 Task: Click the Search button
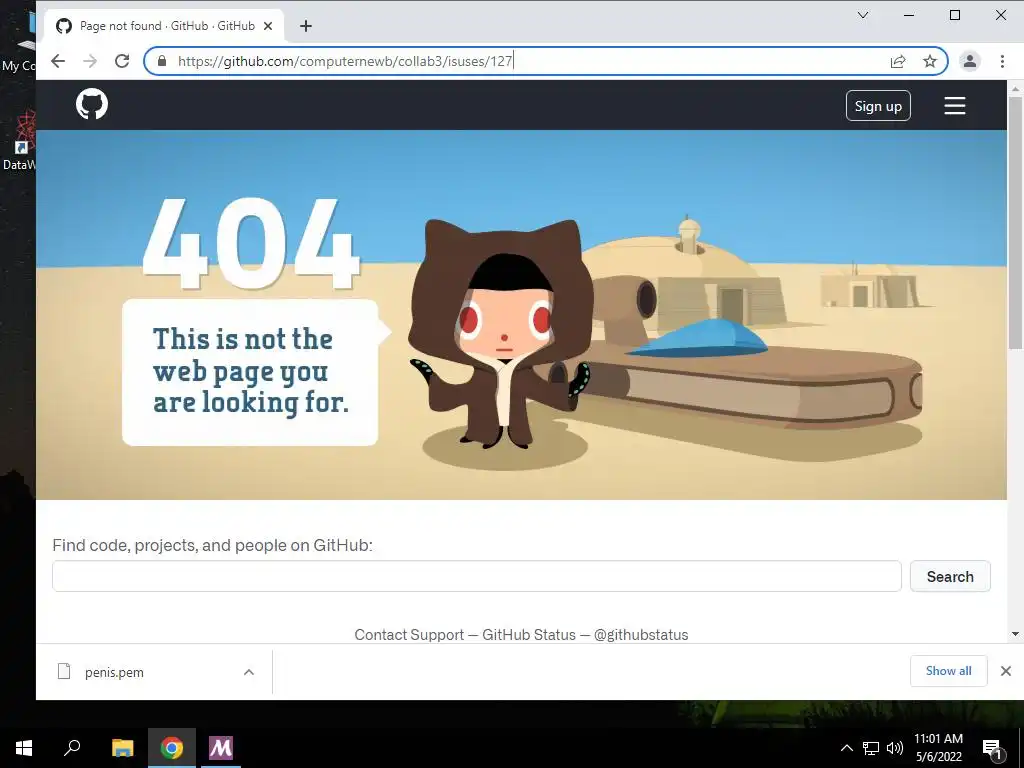pyautogui.click(x=950, y=576)
